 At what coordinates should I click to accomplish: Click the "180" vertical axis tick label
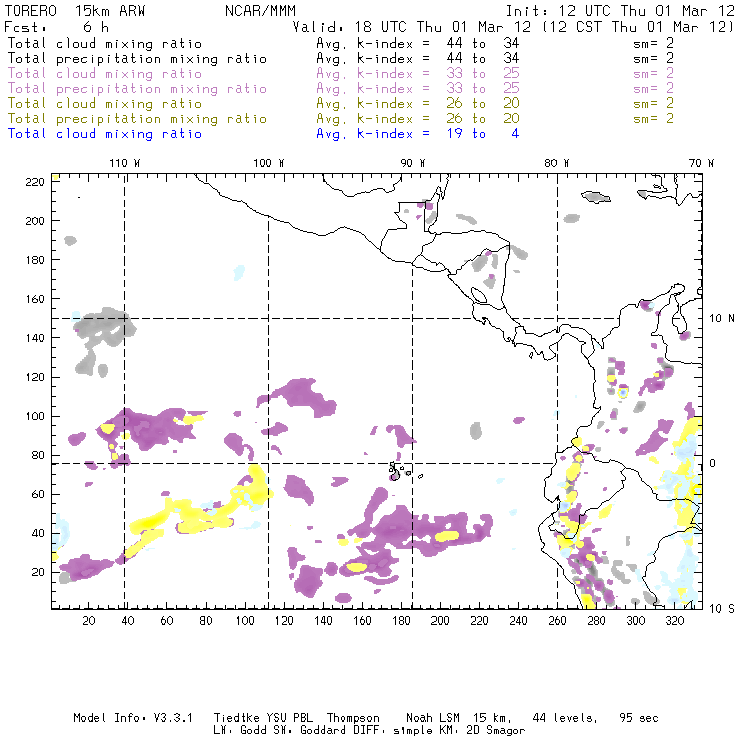pyautogui.click(x=35, y=260)
